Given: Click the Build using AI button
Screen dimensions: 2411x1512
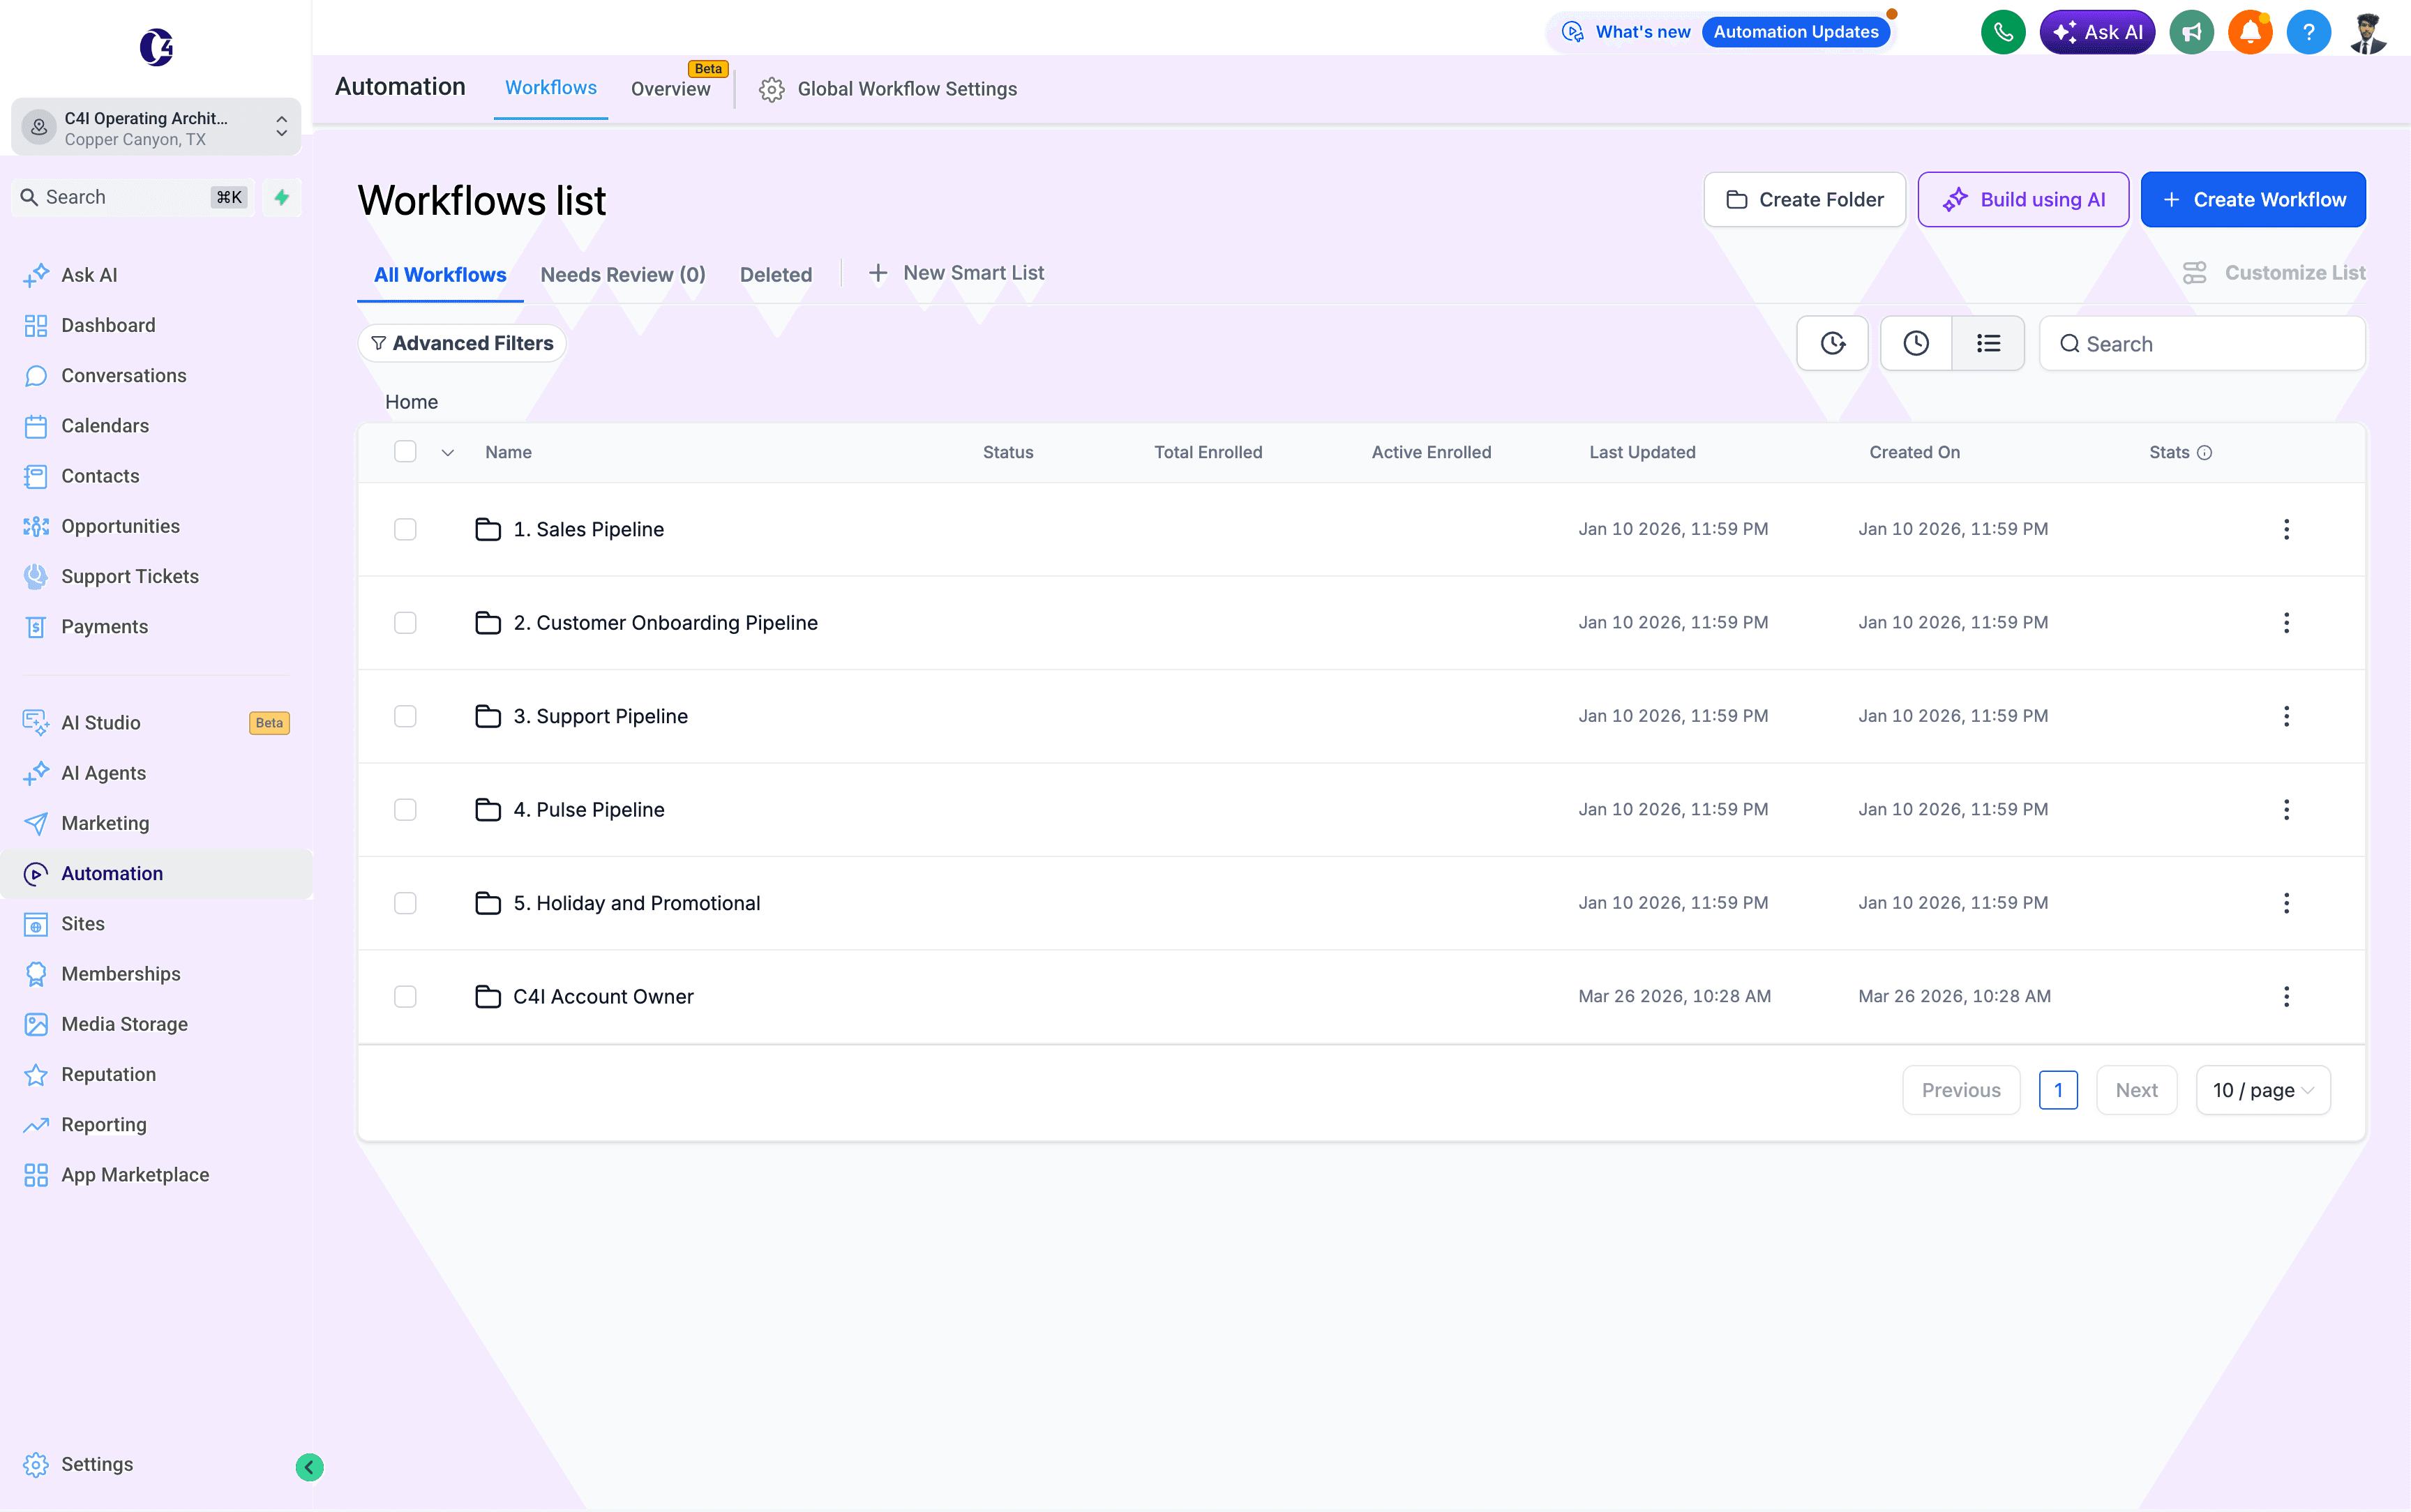Looking at the screenshot, I should pos(2023,200).
